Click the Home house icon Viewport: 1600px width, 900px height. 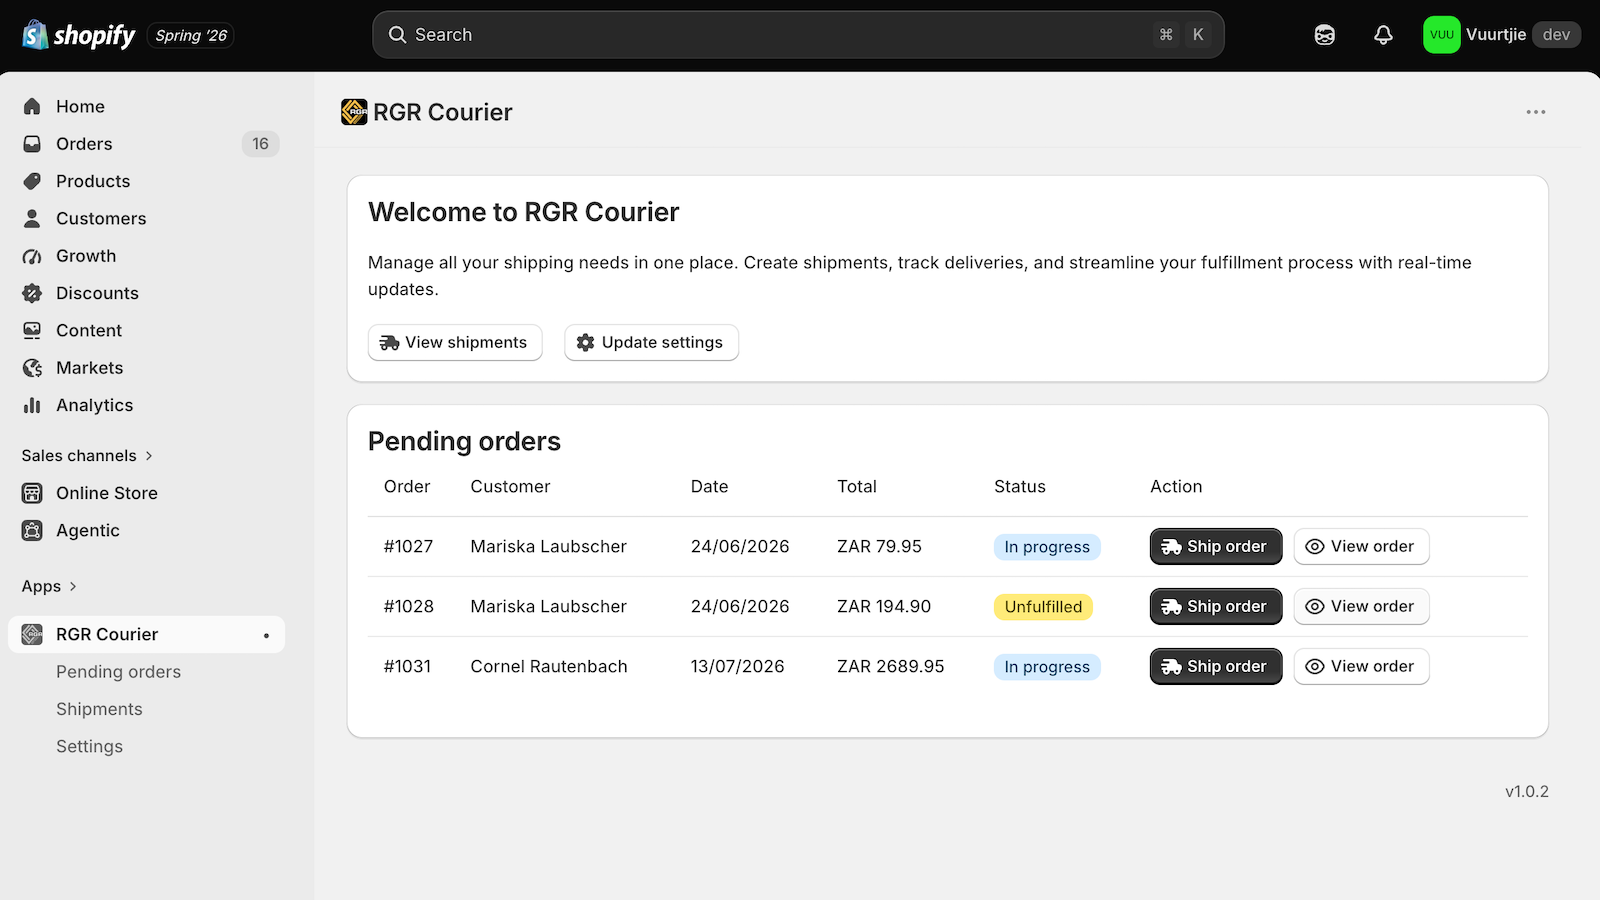click(32, 106)
